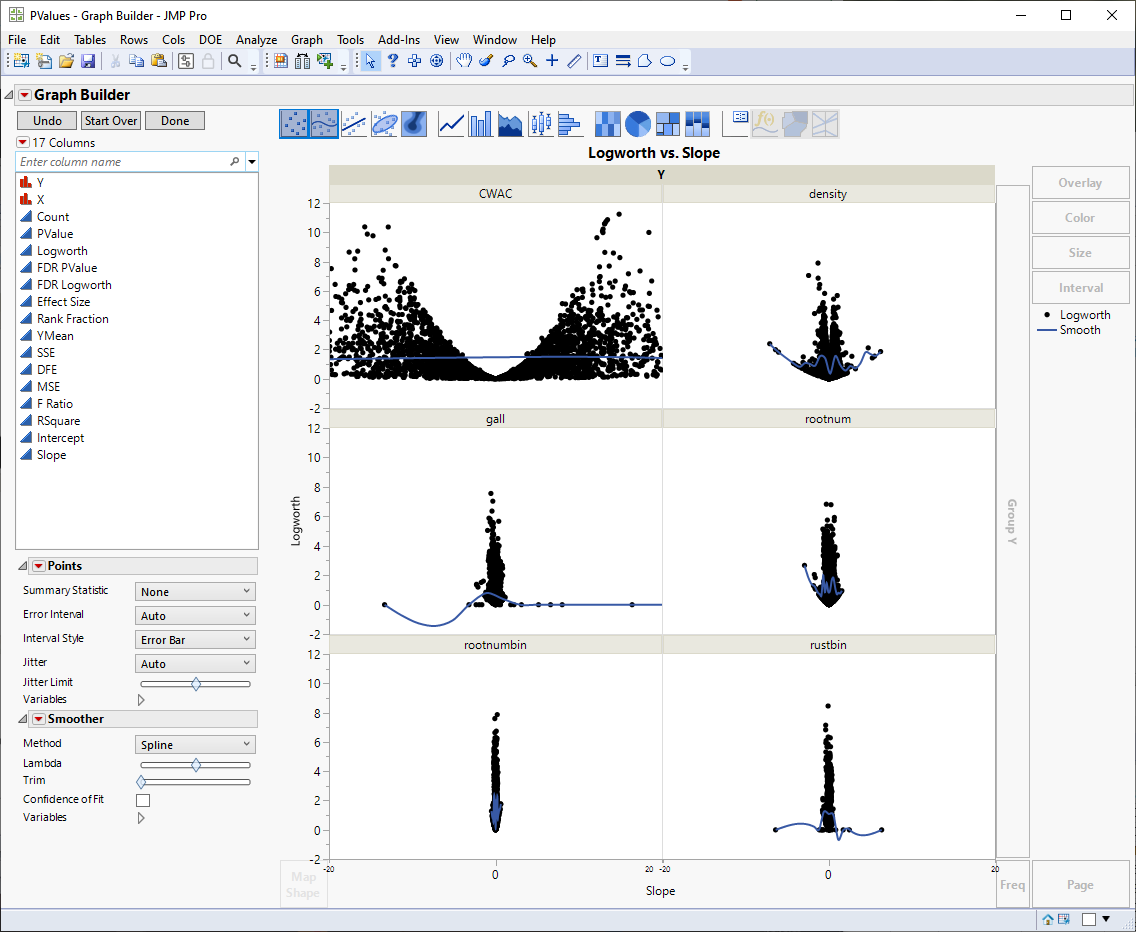Open the Analyze menu

coord(256,40)
